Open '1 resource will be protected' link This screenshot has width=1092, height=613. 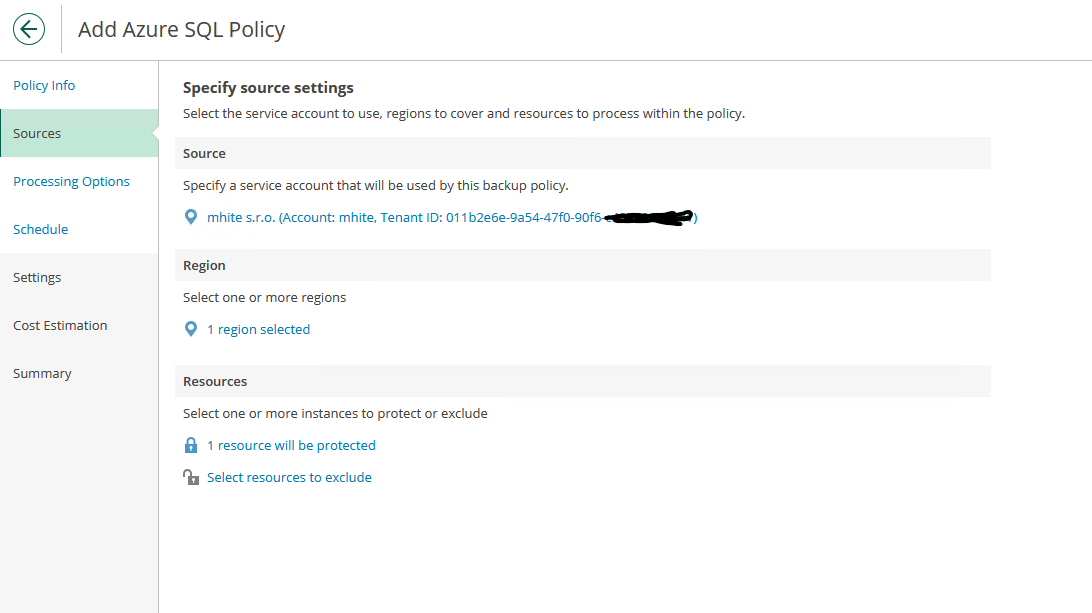pyautogui.click(x=291, y=445)
